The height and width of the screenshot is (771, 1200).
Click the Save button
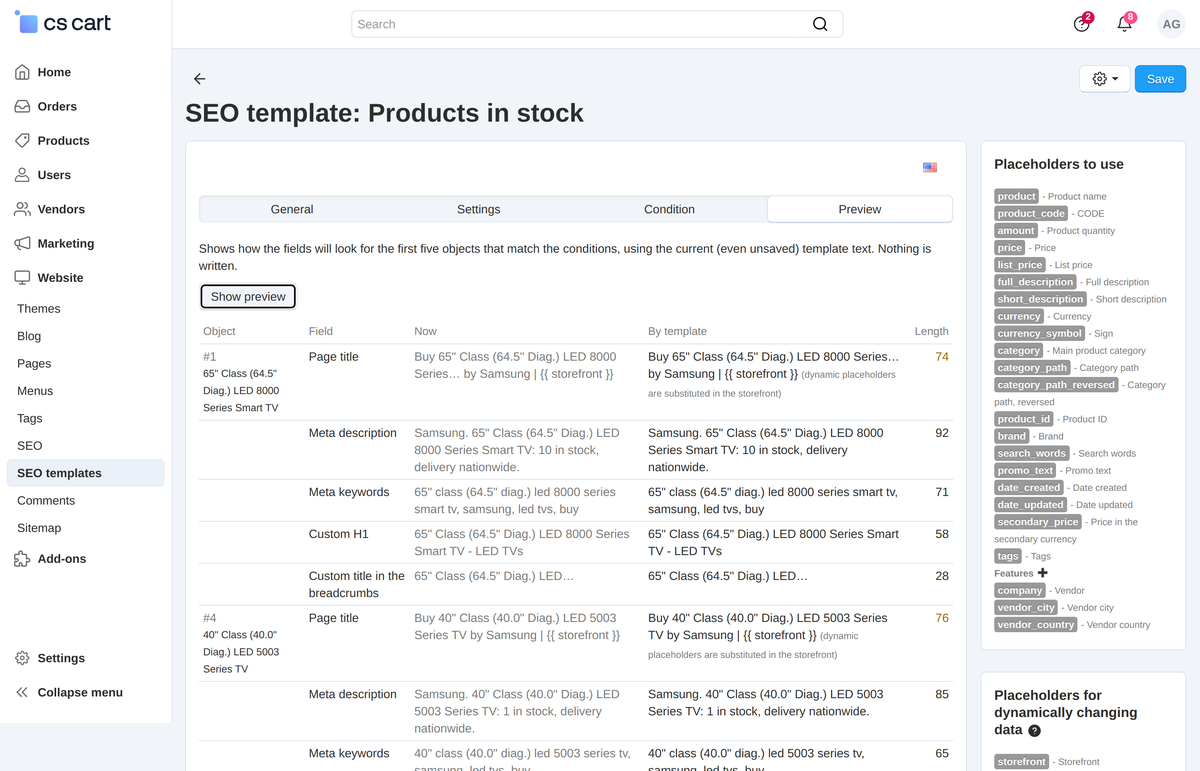(x=1160, y=79)
